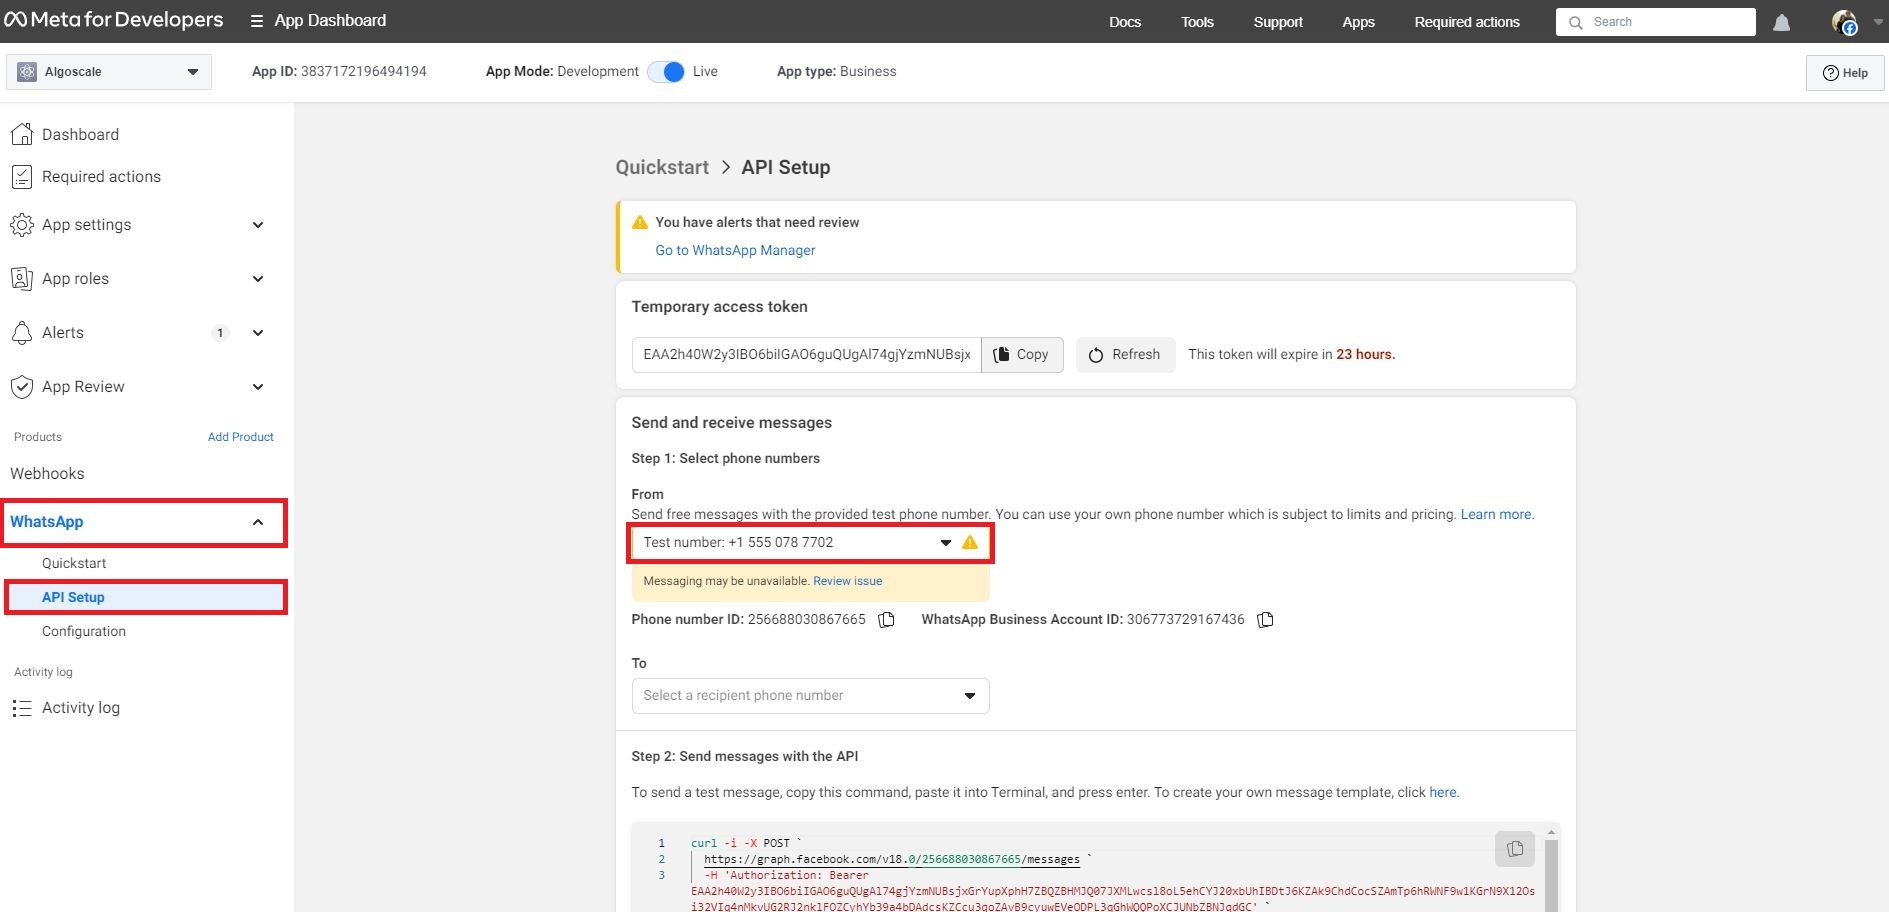Click the Meta for Developers logo
The width and height of the screenshot is (1889, 912).
114,20
